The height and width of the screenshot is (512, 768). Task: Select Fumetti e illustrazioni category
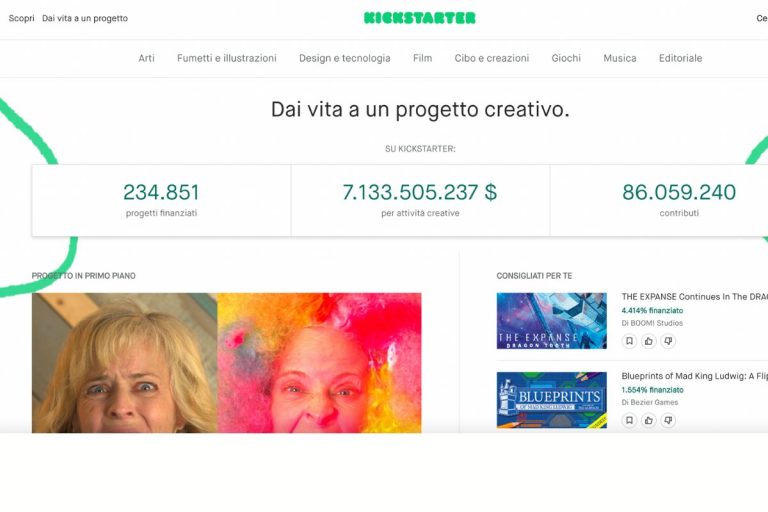tap(227, 58)
